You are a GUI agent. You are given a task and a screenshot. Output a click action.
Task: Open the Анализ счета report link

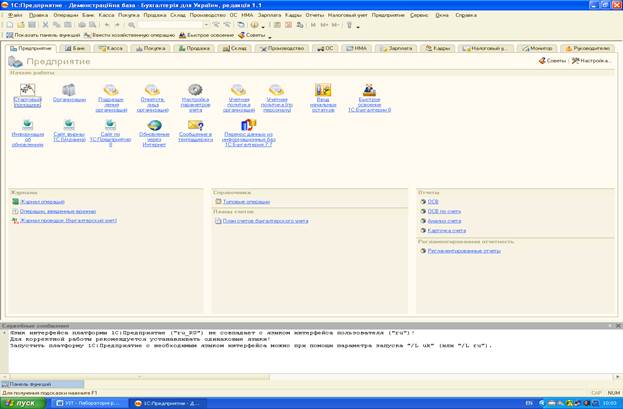[x=444, y=221]
